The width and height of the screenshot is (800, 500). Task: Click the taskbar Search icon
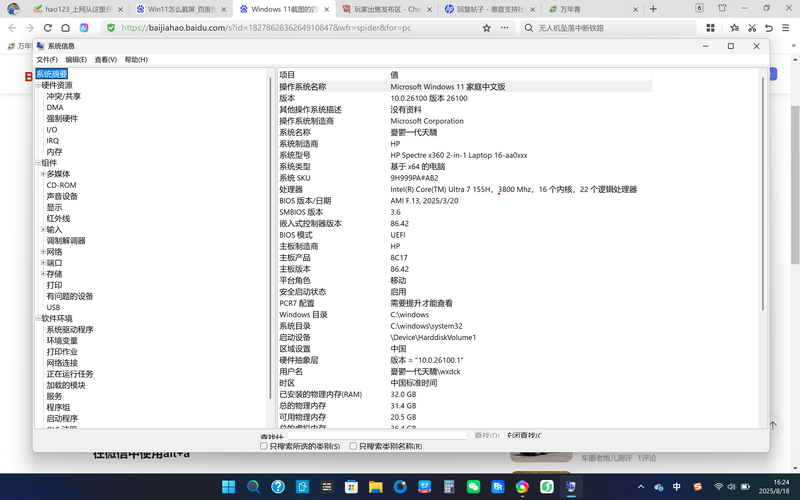pyautogui.click(x=252, y=487)
